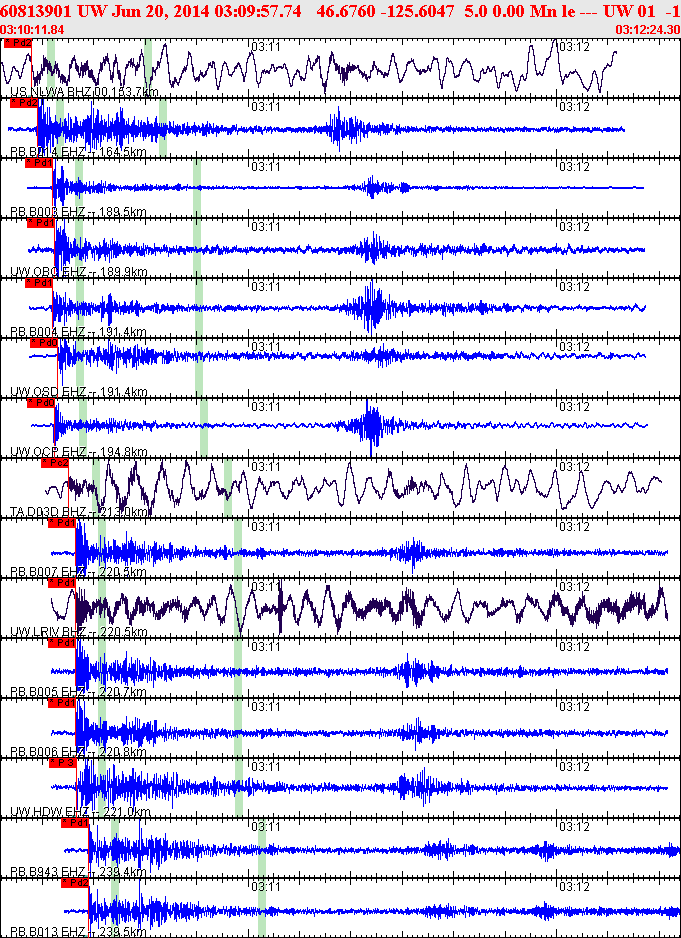681x938 pixels.
Task: Select the Pd1 pick flag on PB.B004 trace
Action: (x=39, y=282)
